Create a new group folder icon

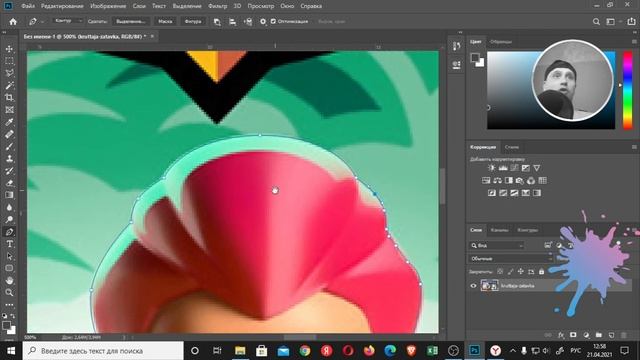(599, 335)
